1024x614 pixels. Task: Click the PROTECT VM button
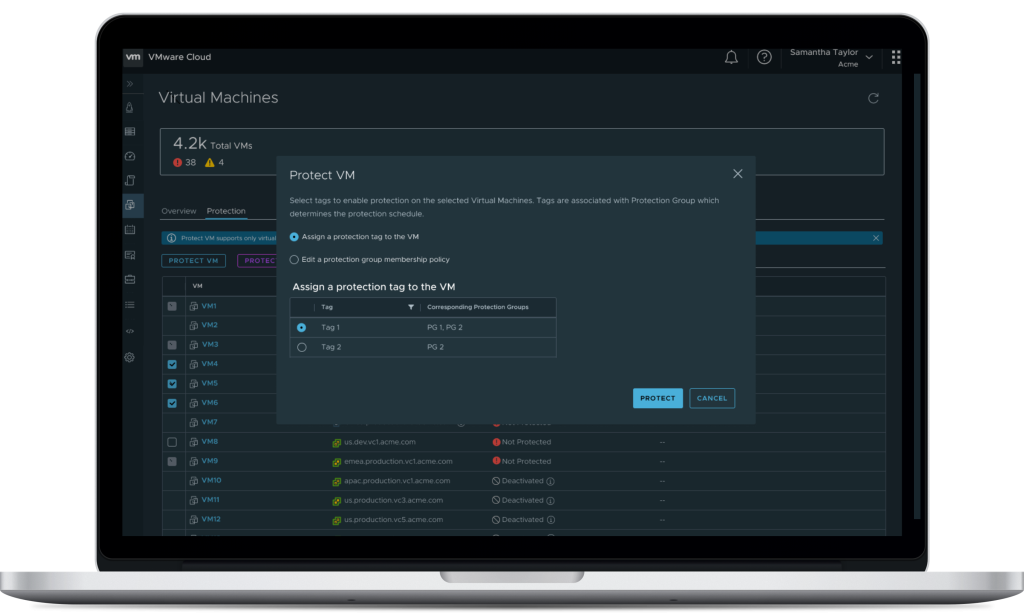(193, 261)
